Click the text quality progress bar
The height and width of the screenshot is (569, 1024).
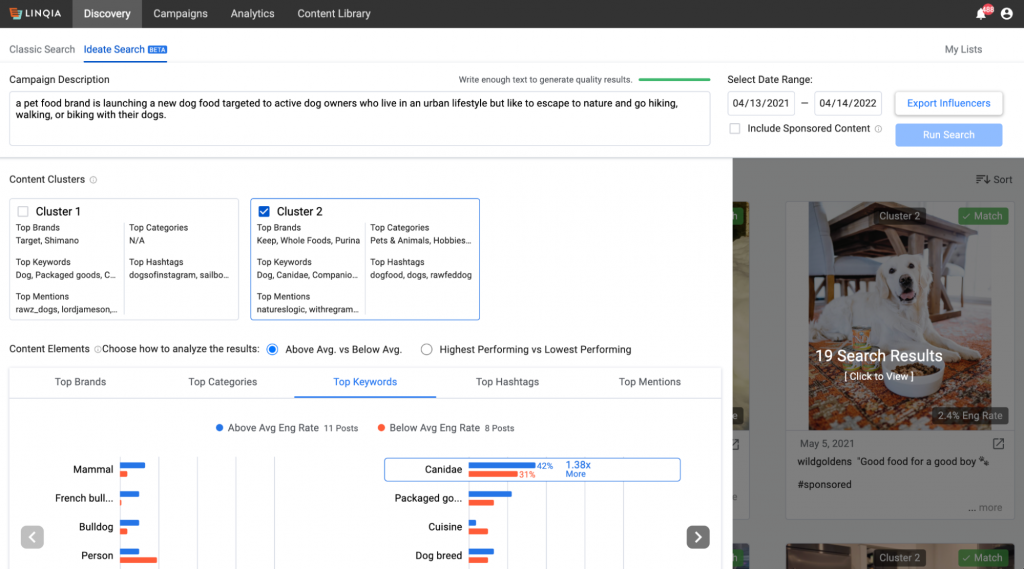674,80
